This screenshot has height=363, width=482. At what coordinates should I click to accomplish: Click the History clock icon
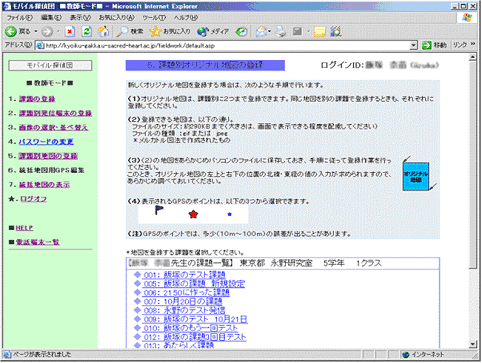[x=241, y=31]
